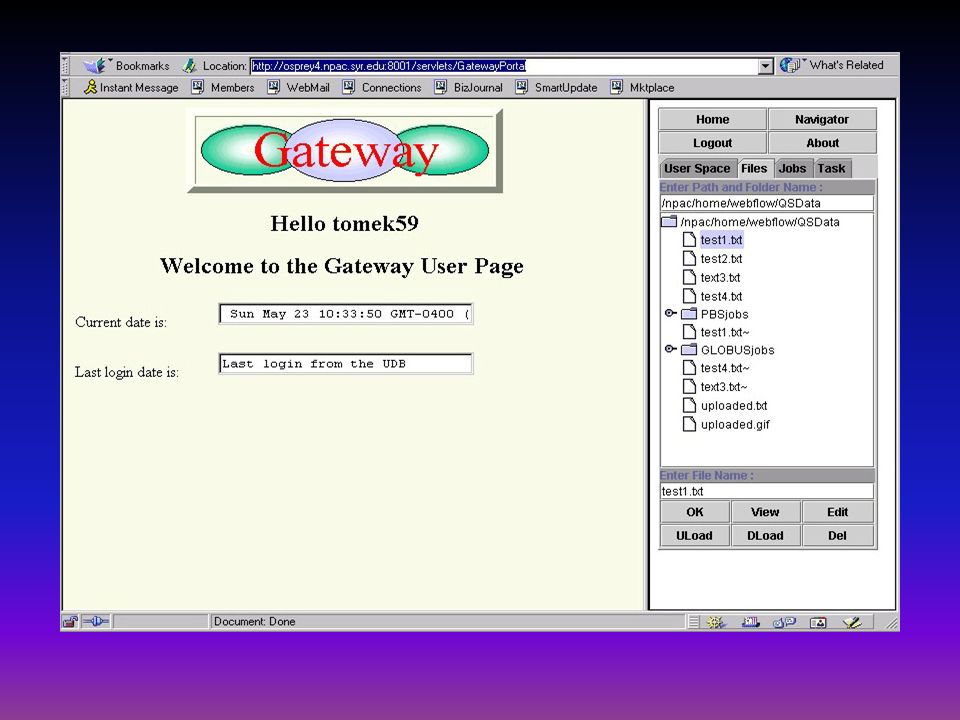Click the path and folder name field
This screenshot has width=960, height=720.
767,203
